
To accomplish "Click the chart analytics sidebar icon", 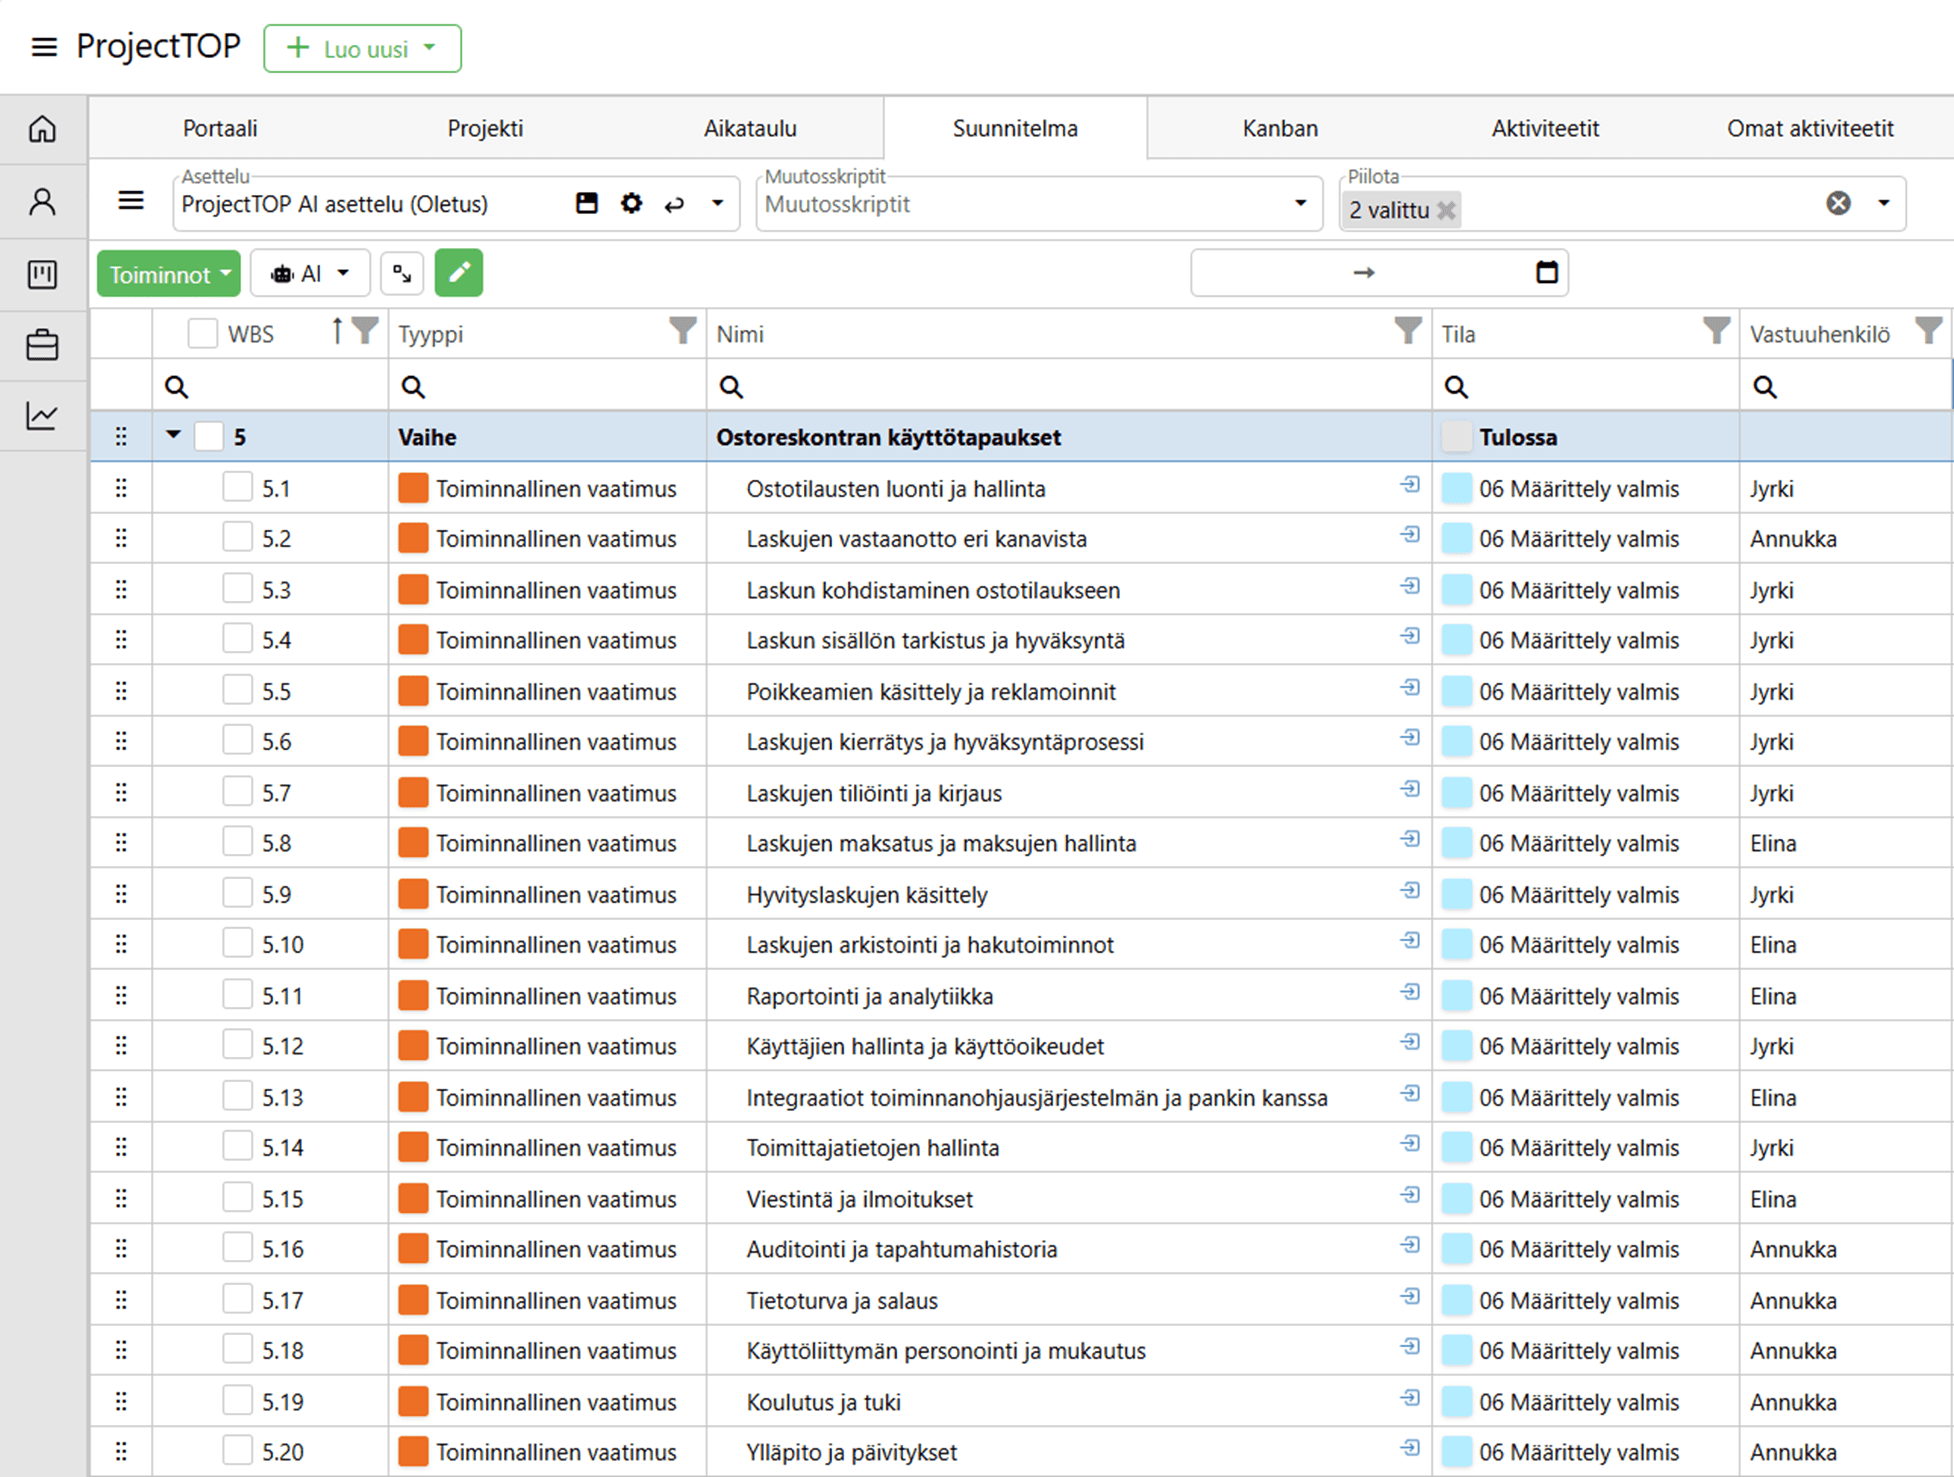I will pyautogui.click(x=42, y=416).
